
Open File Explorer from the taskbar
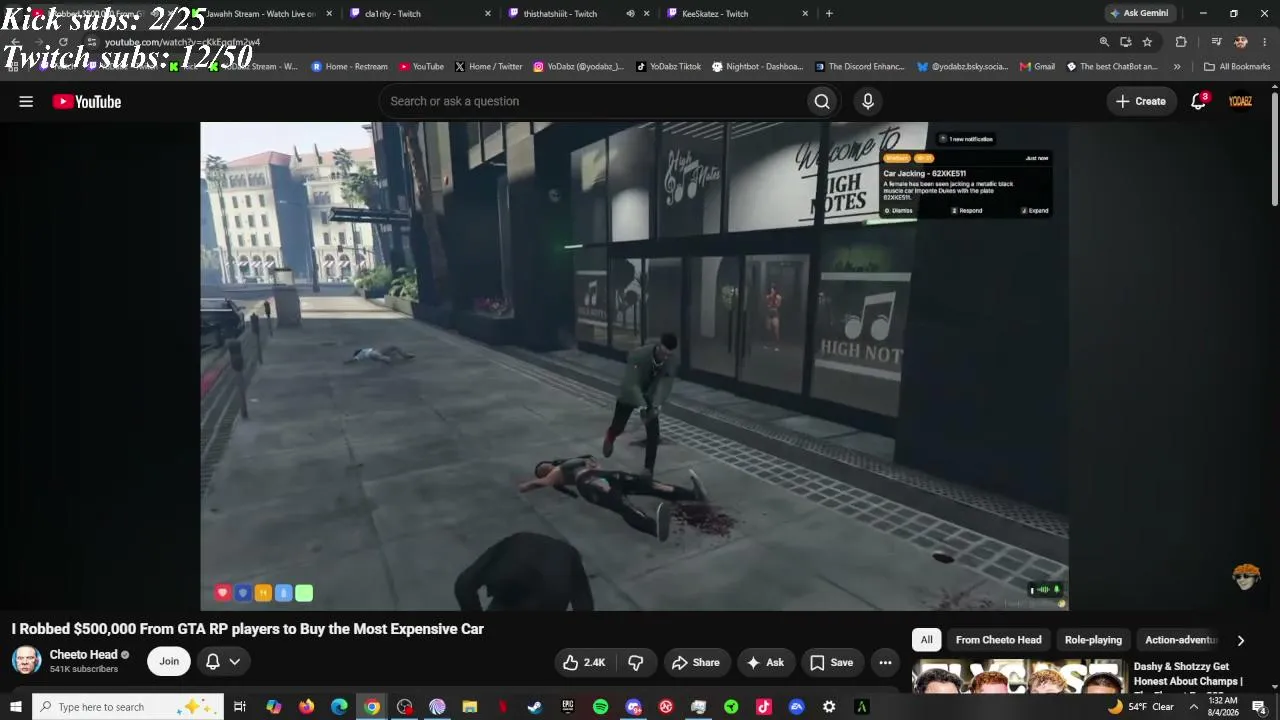(x=469, y=707)
